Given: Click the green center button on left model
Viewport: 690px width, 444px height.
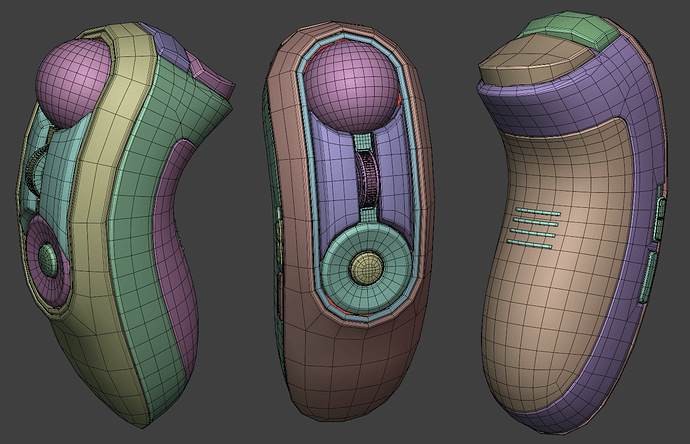Looking at the screenshot, I should (x=48, y=260).
